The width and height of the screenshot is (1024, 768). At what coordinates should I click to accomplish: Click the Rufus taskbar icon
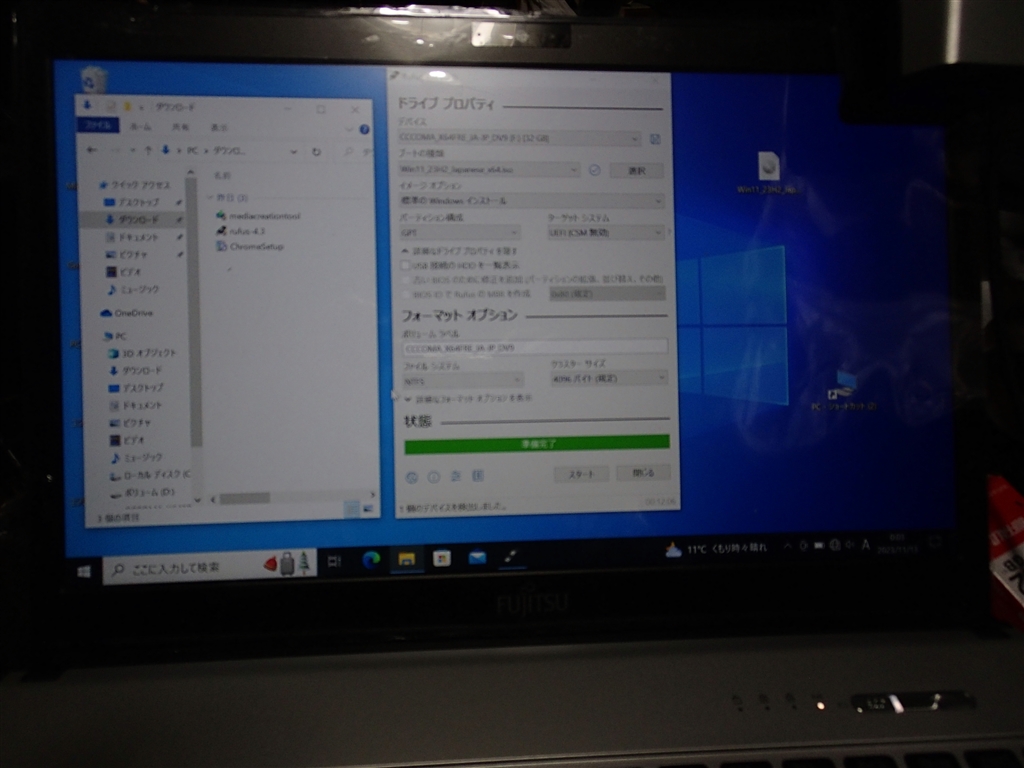point(512,556)
